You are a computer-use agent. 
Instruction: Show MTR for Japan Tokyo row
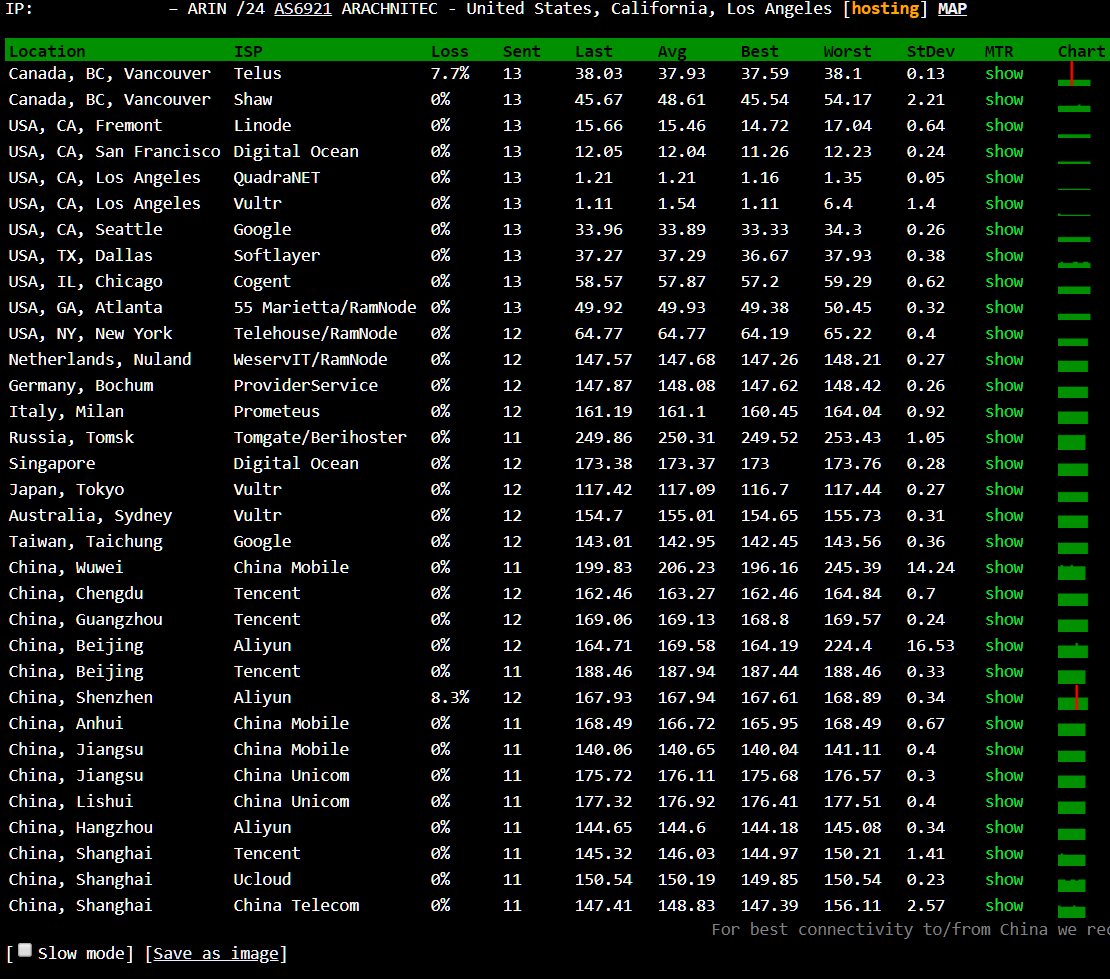[1004, 490]
